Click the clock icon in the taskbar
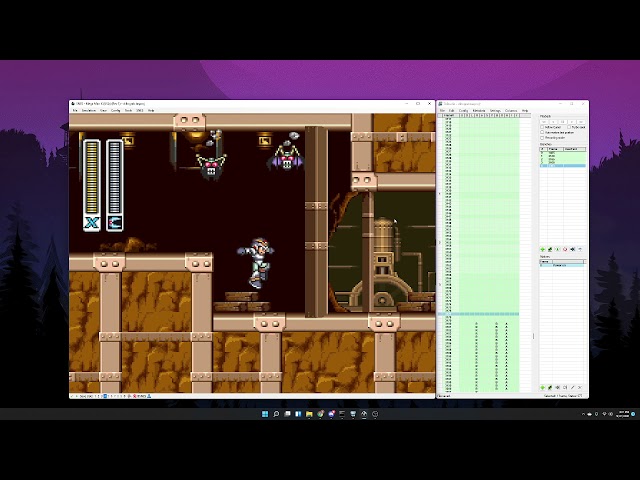Viewport: 640px width, 480px height. point(375,414)
